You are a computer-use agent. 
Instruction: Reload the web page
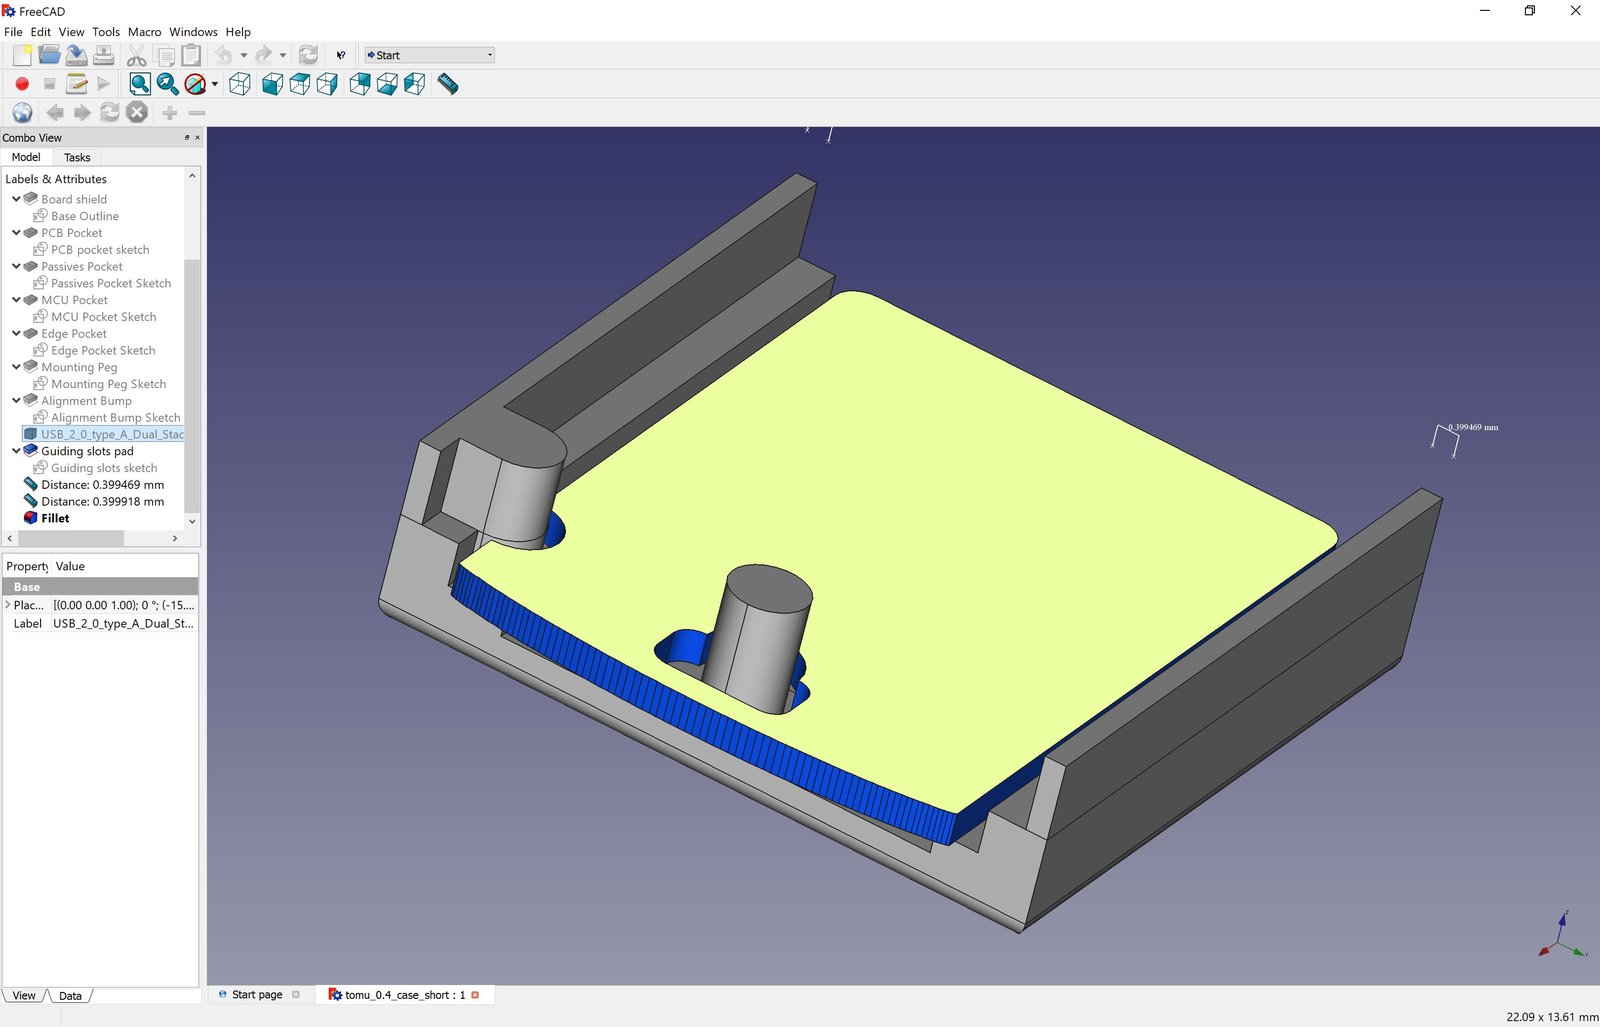coord(109,112)
